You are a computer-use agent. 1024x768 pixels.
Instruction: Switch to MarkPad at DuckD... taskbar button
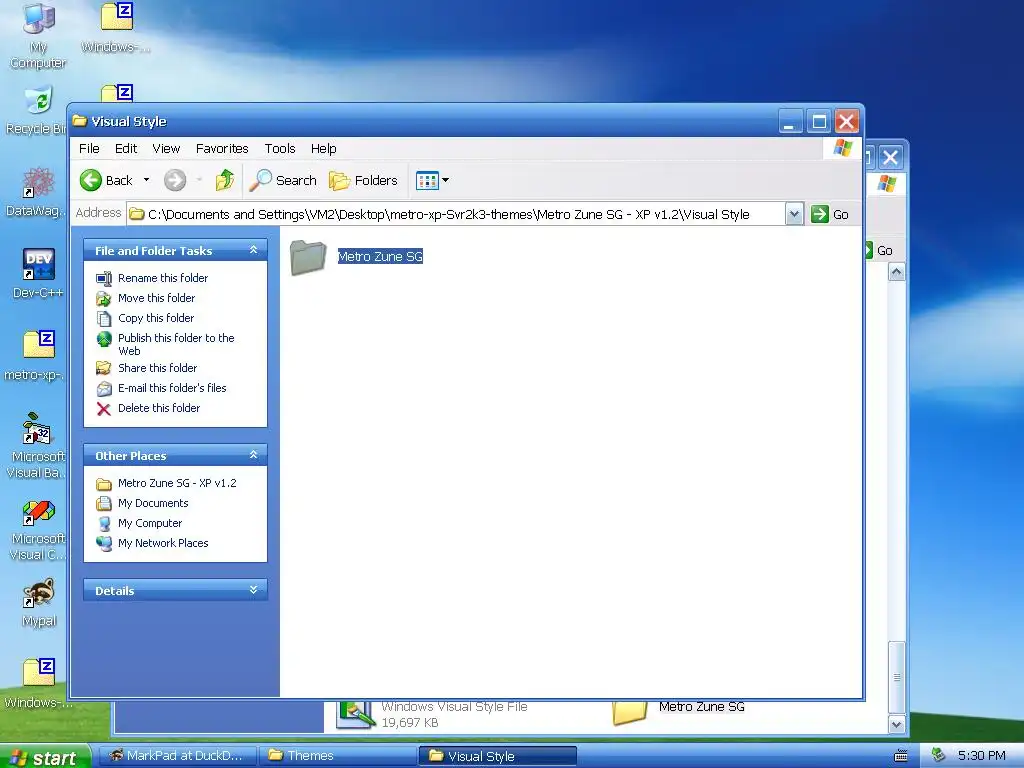[x=177, y=756]
